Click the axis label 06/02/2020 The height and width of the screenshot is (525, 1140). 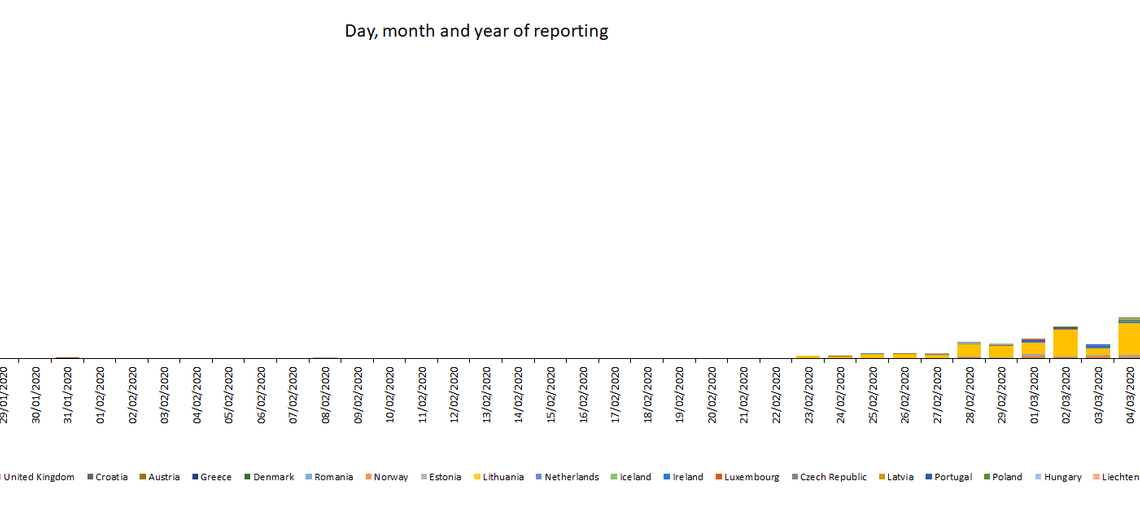pos(261,395)
